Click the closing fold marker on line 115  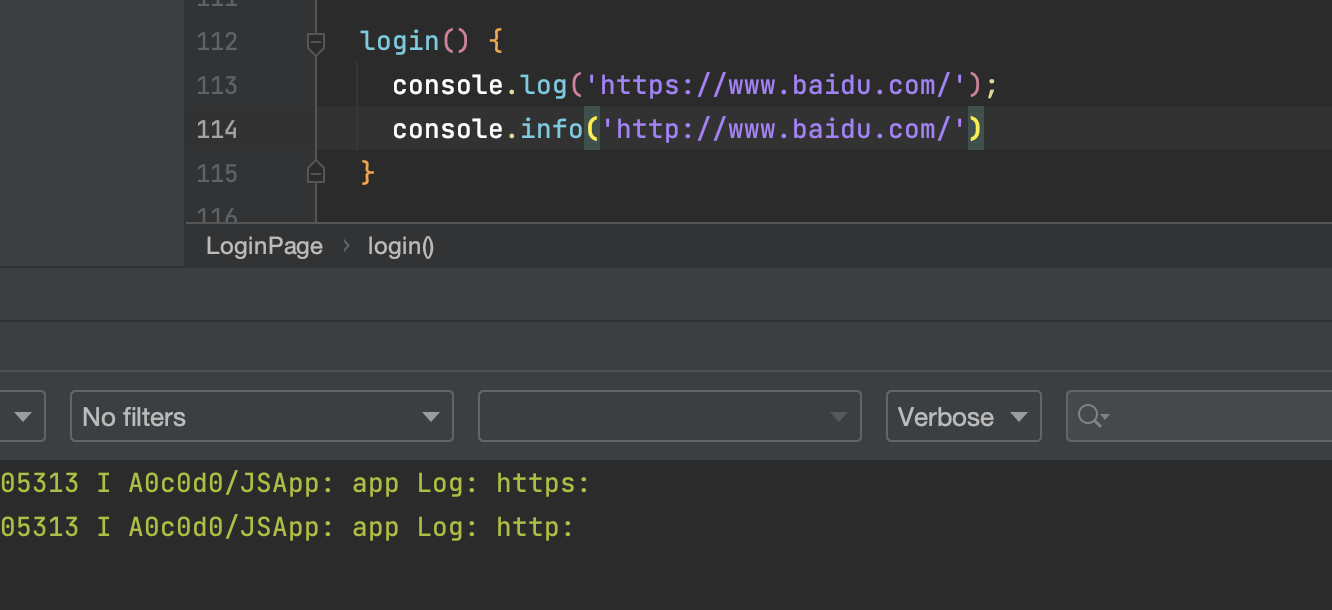tap(316, 173)
